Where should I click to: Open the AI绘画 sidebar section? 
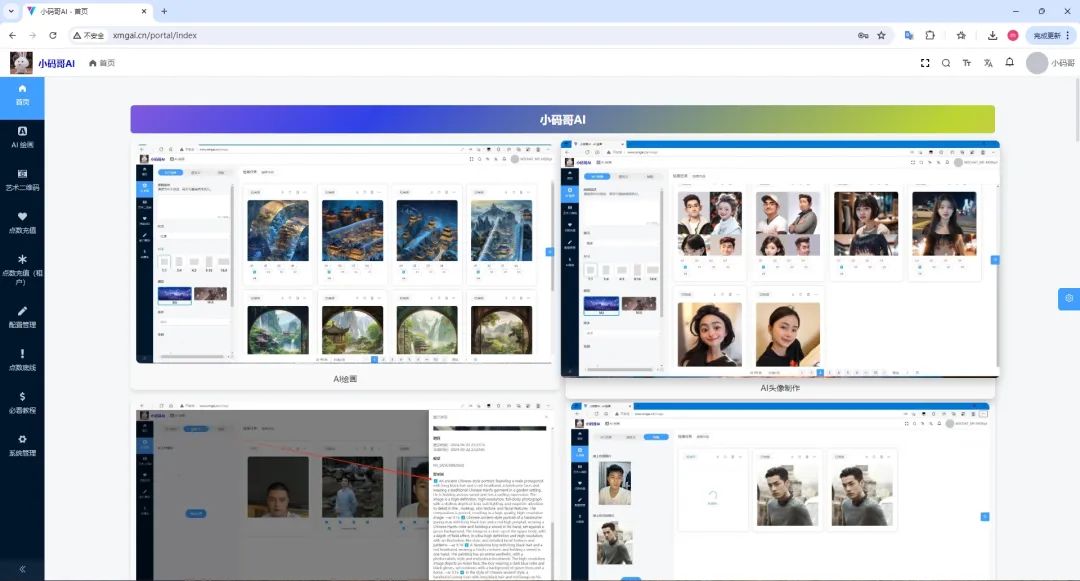[22, 138]
